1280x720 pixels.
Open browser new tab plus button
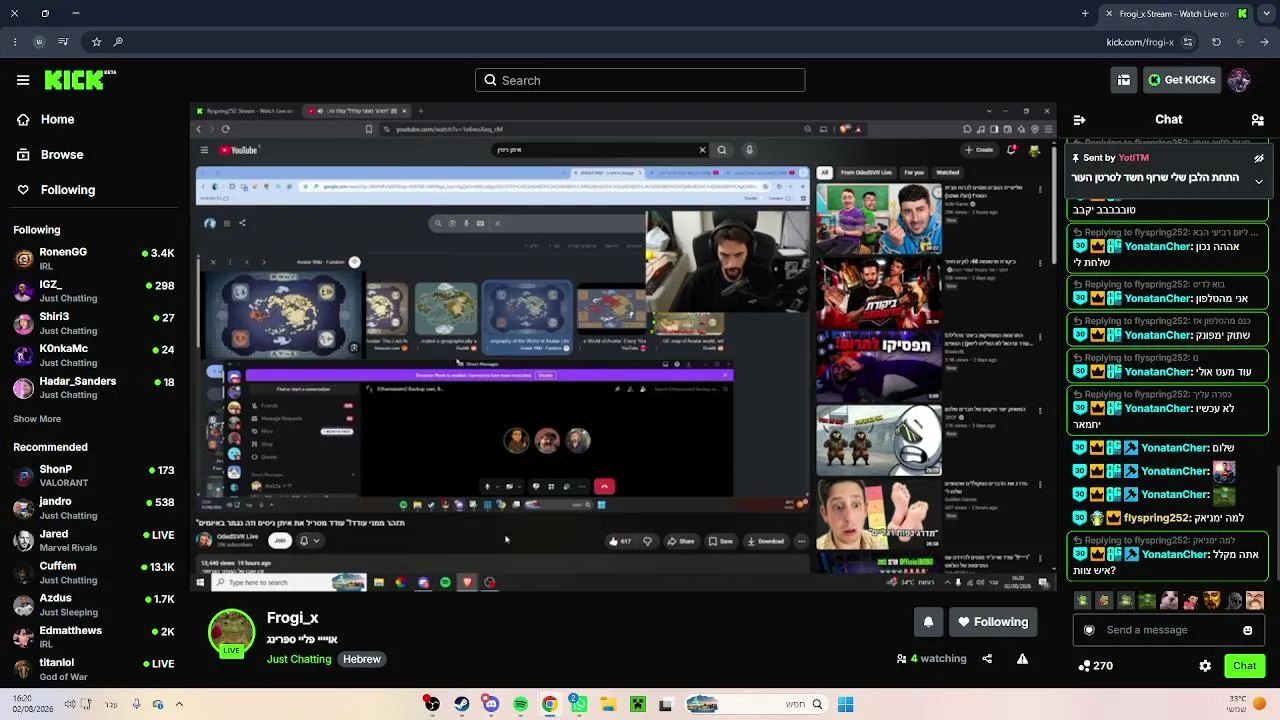1085,14
